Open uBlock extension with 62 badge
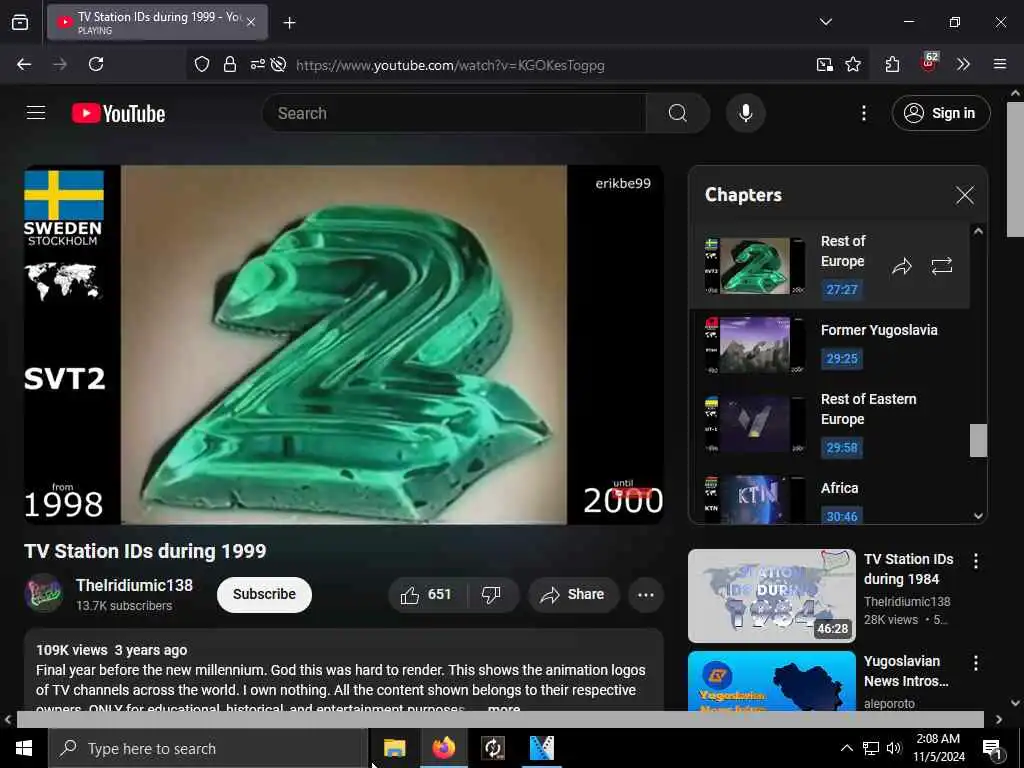1024x768 pixels. click(x=928, y=63)
